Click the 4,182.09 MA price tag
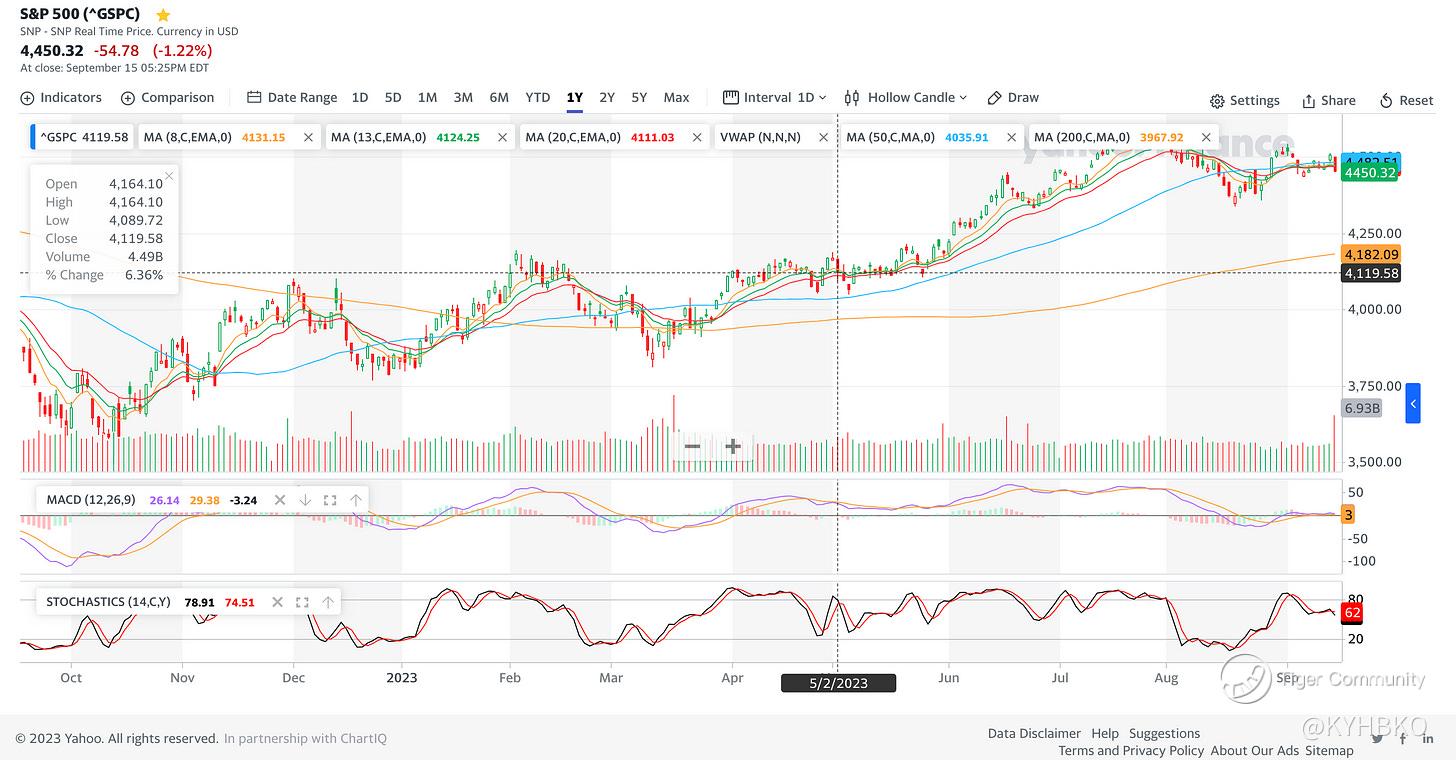Image resolution: width=1456 pixels, height=760 pixels. (x=1371, y=254)
